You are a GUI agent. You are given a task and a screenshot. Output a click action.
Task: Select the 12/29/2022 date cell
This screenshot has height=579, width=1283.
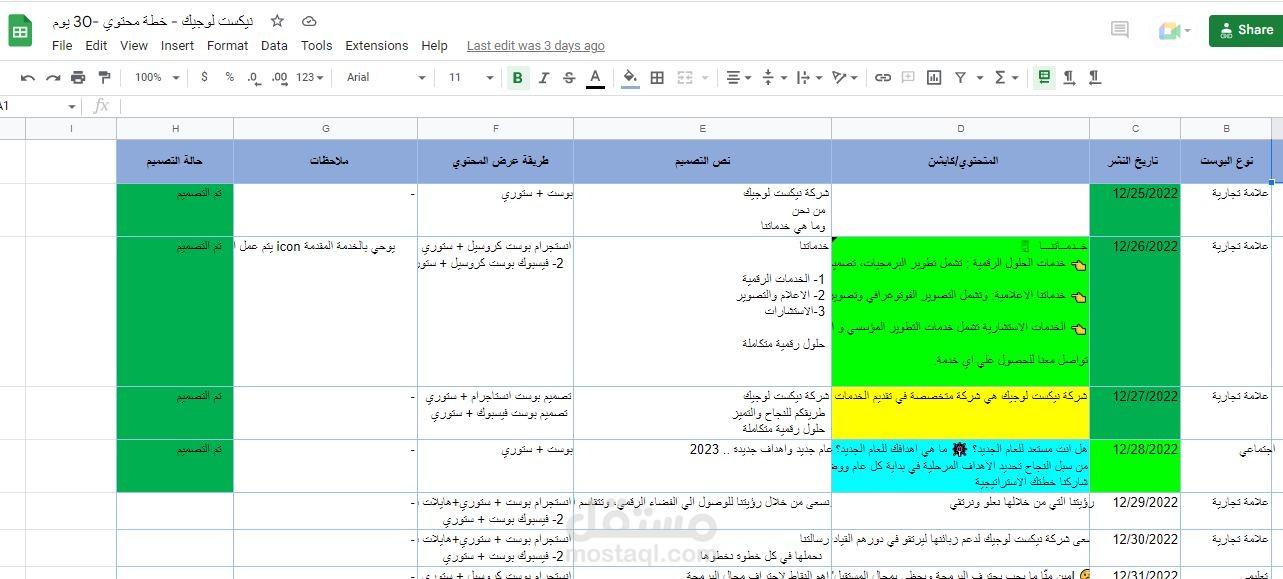[1135, 511]
